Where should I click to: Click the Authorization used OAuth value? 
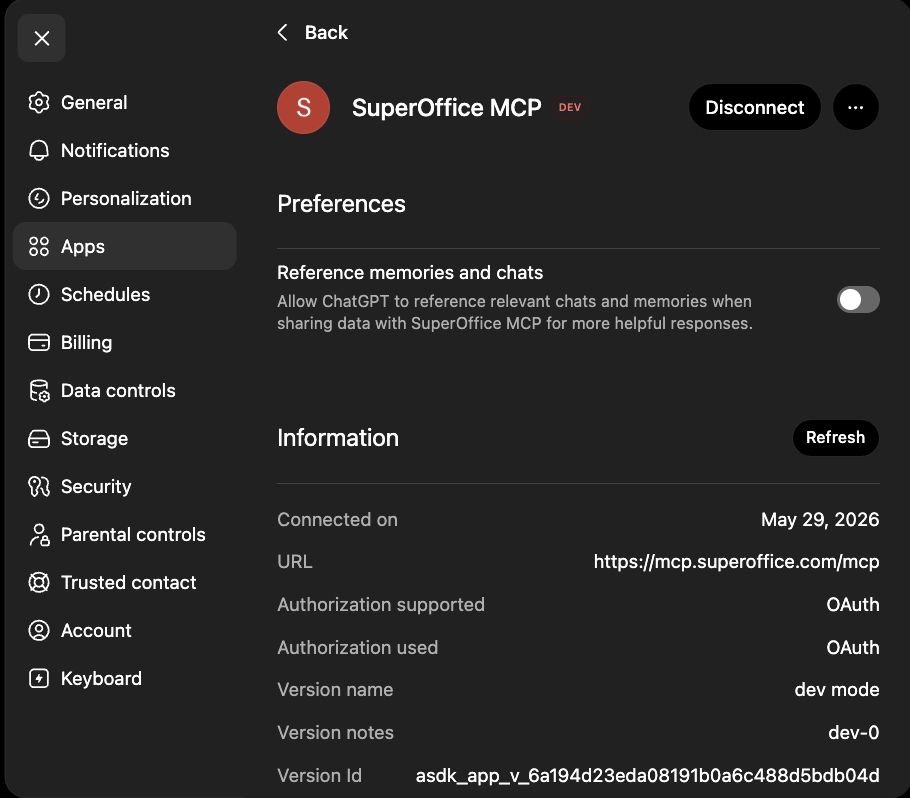853,648
